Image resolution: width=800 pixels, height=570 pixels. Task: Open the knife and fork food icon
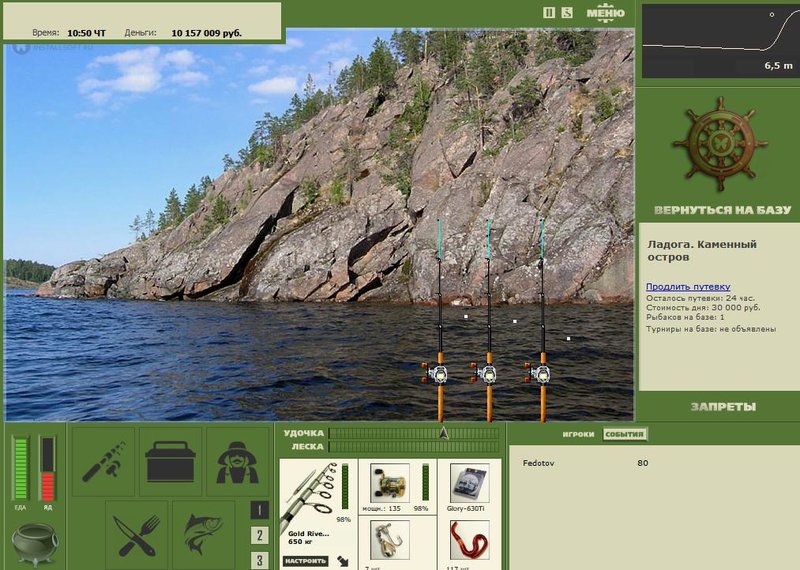136,535
